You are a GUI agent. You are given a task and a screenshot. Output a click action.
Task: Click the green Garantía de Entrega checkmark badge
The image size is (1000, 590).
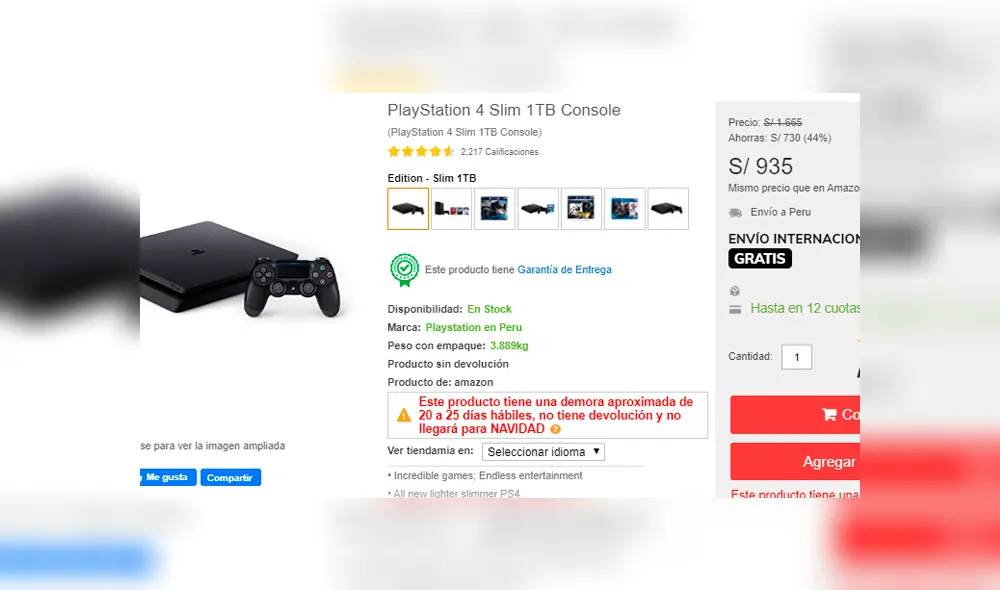(x=403, y=269)
